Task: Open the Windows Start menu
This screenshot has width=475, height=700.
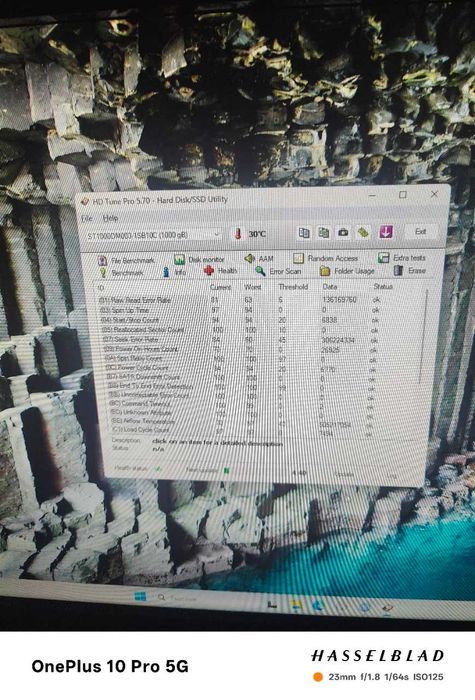Action: 140,596
